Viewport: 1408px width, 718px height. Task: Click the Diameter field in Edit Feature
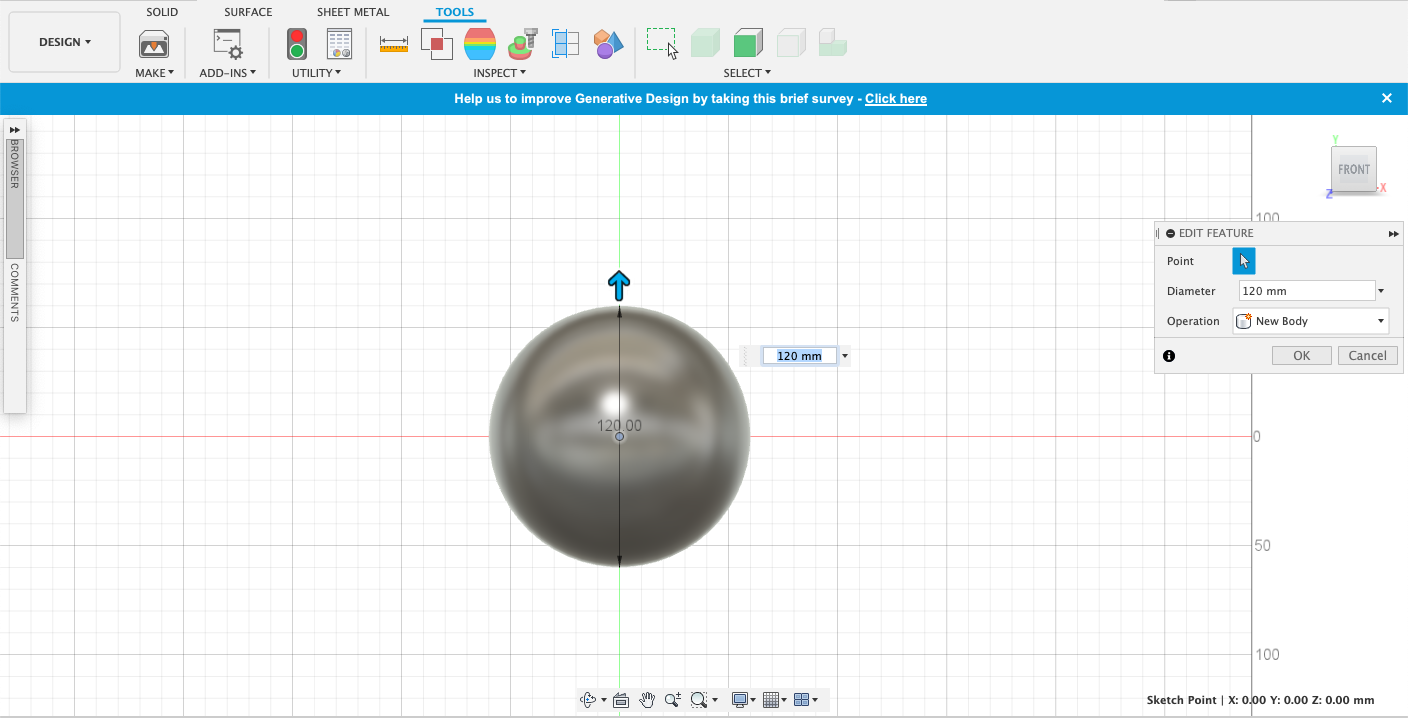[x=1306, y=291]
